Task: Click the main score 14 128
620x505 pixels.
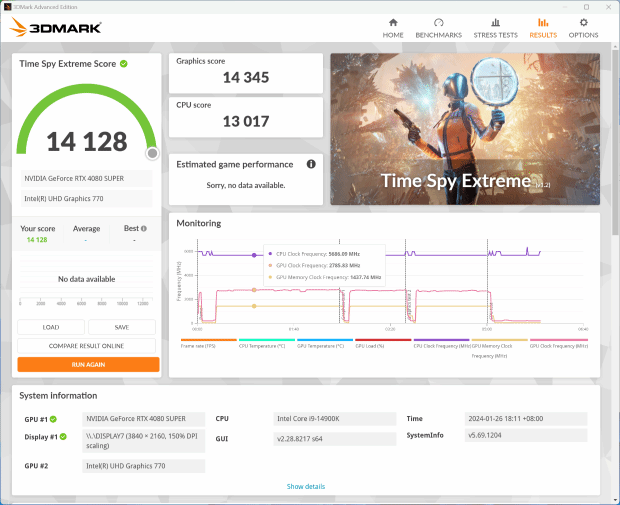Action: coord(87,142)
